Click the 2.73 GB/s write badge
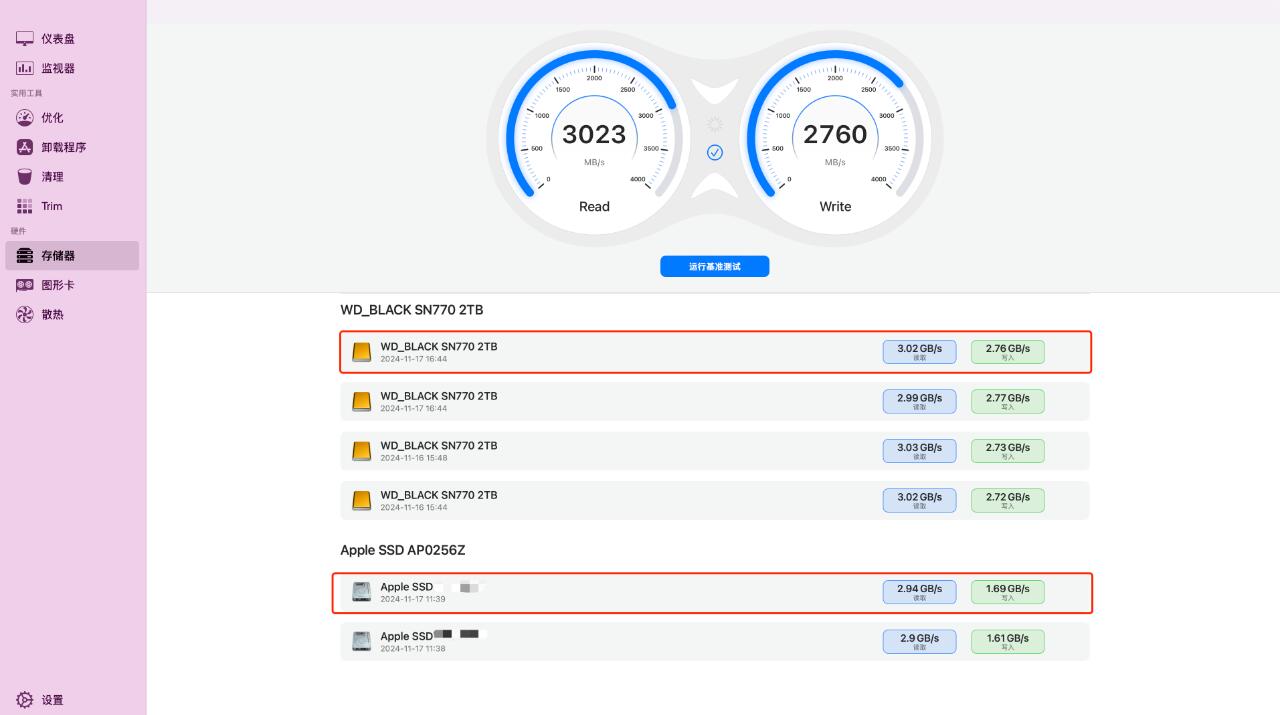The width and height of the screenshot is (1280, 715). [1007, 451]
